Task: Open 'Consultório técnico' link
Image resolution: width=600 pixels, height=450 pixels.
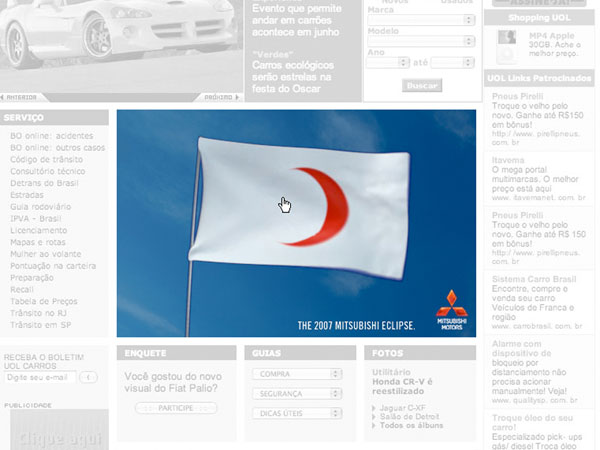Action: [47, 171]
